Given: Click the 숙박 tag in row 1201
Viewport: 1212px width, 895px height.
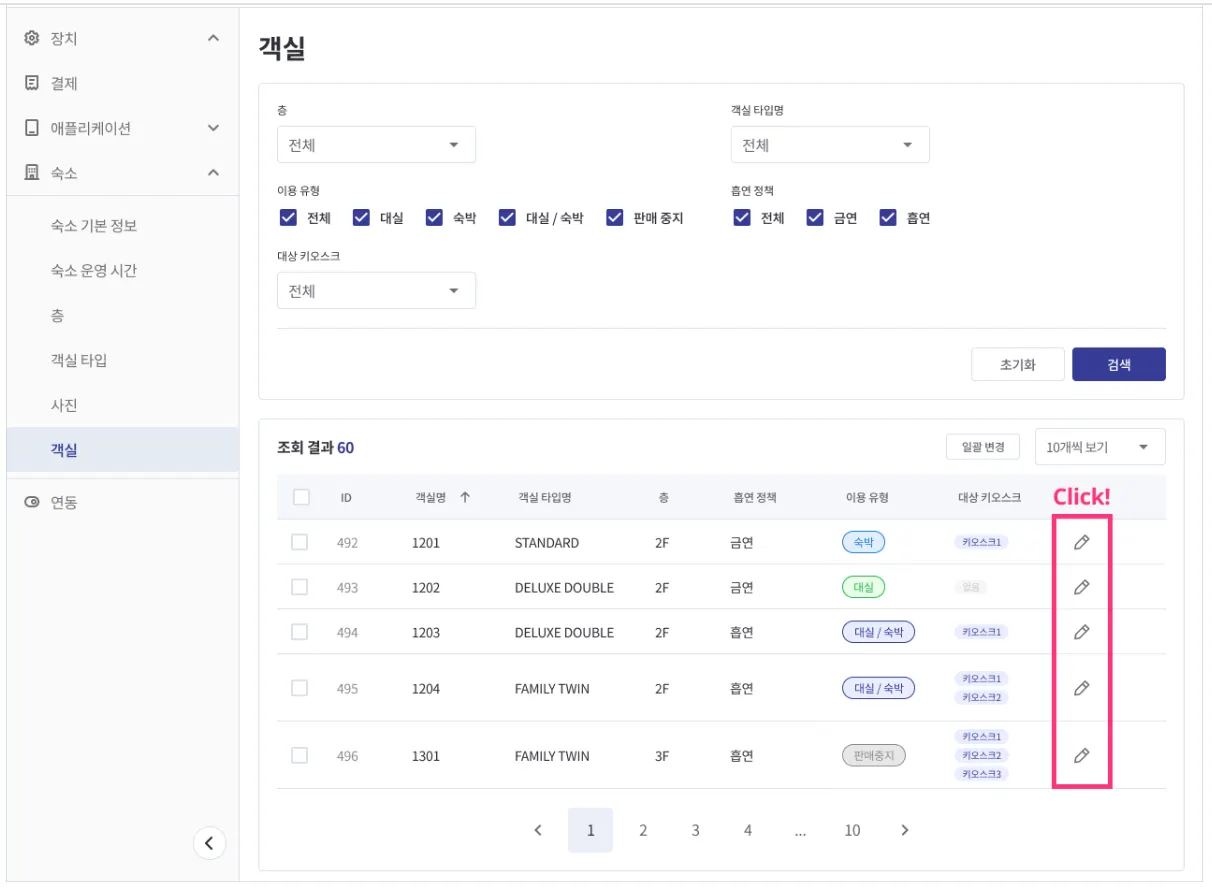Looking at the screenshot, I should [863, 542].
